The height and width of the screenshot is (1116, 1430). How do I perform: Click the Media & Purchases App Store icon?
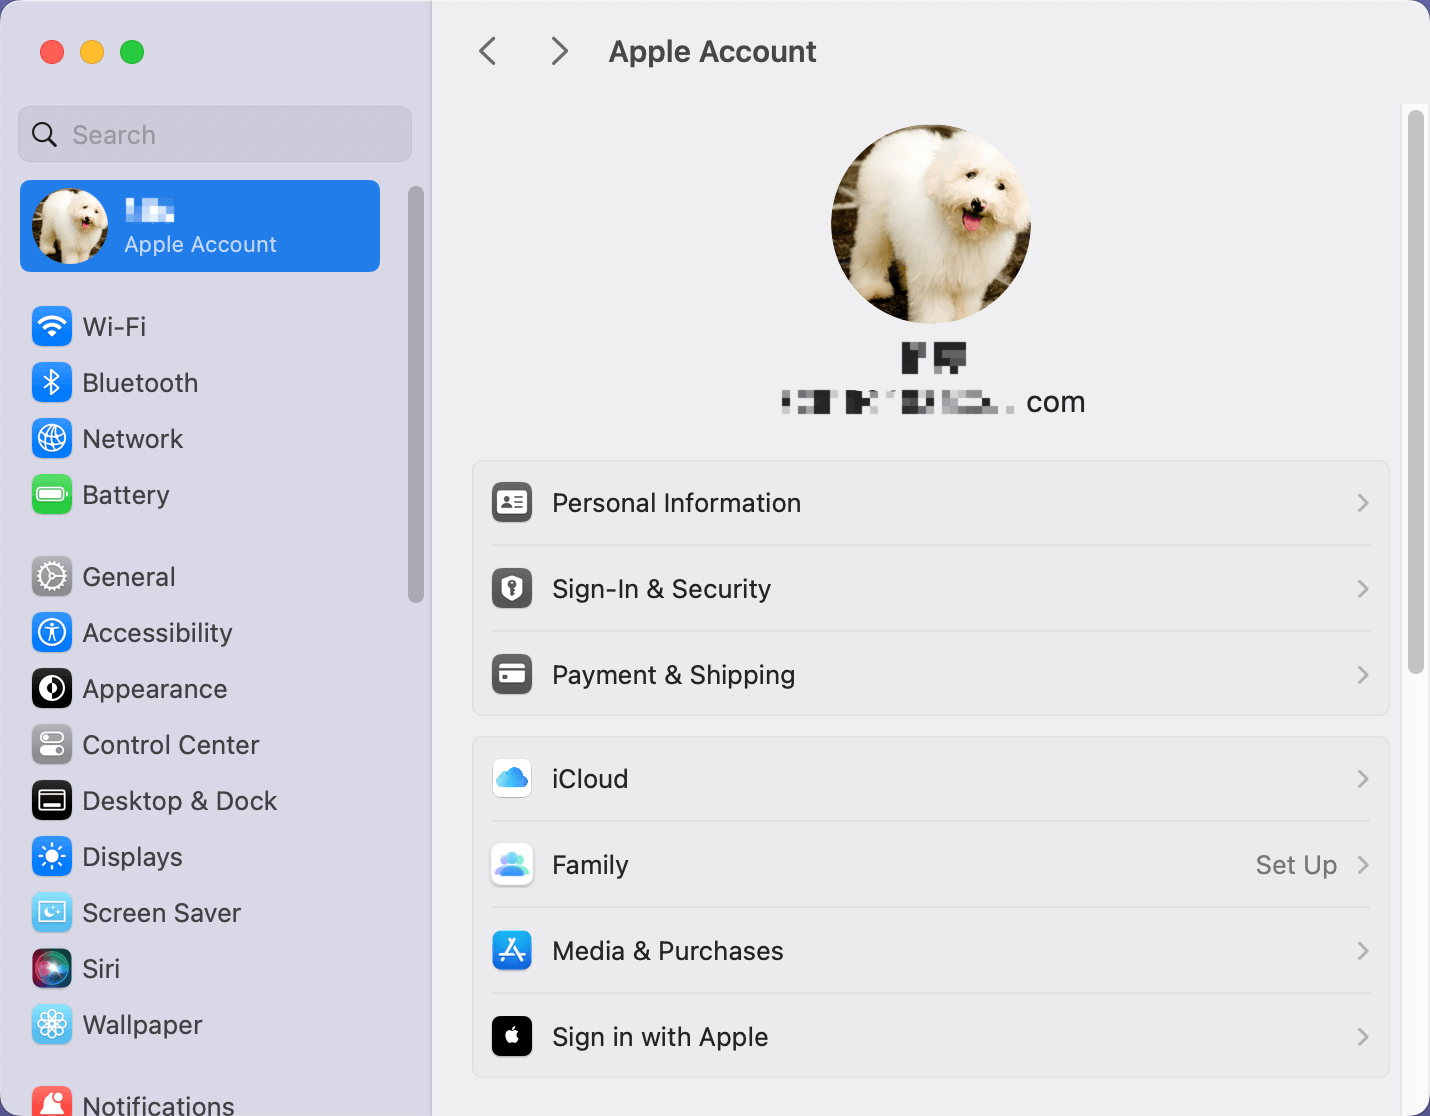tap(512, 950)
